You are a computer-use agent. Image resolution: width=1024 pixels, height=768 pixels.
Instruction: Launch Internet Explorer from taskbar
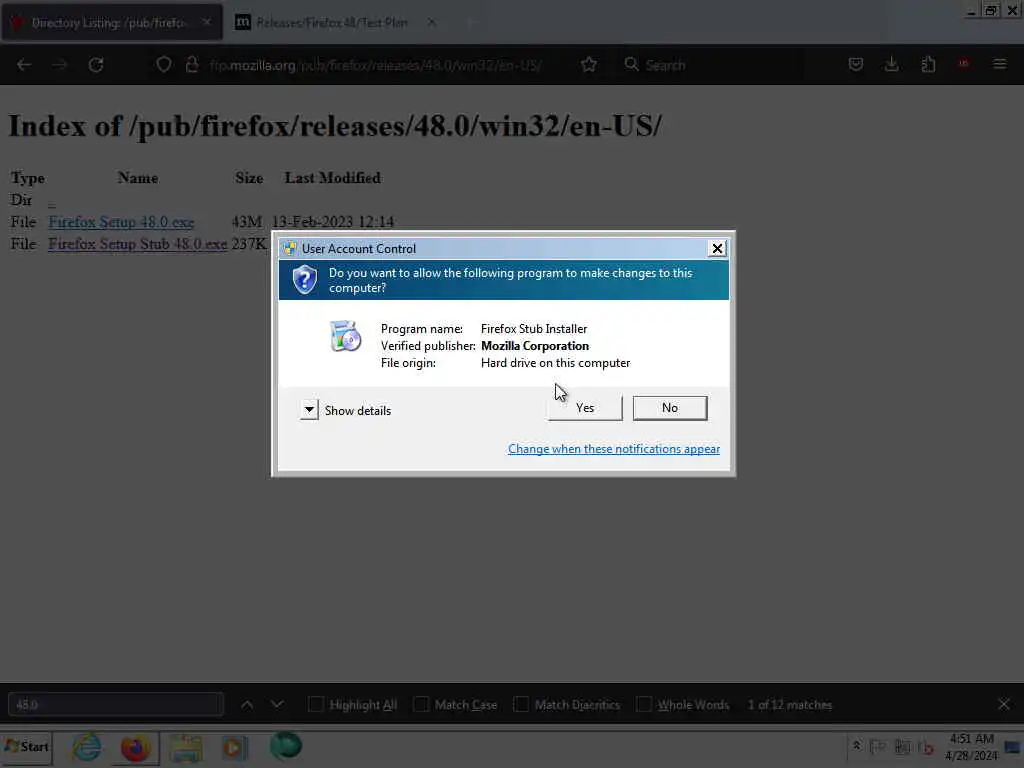point(87,747)
